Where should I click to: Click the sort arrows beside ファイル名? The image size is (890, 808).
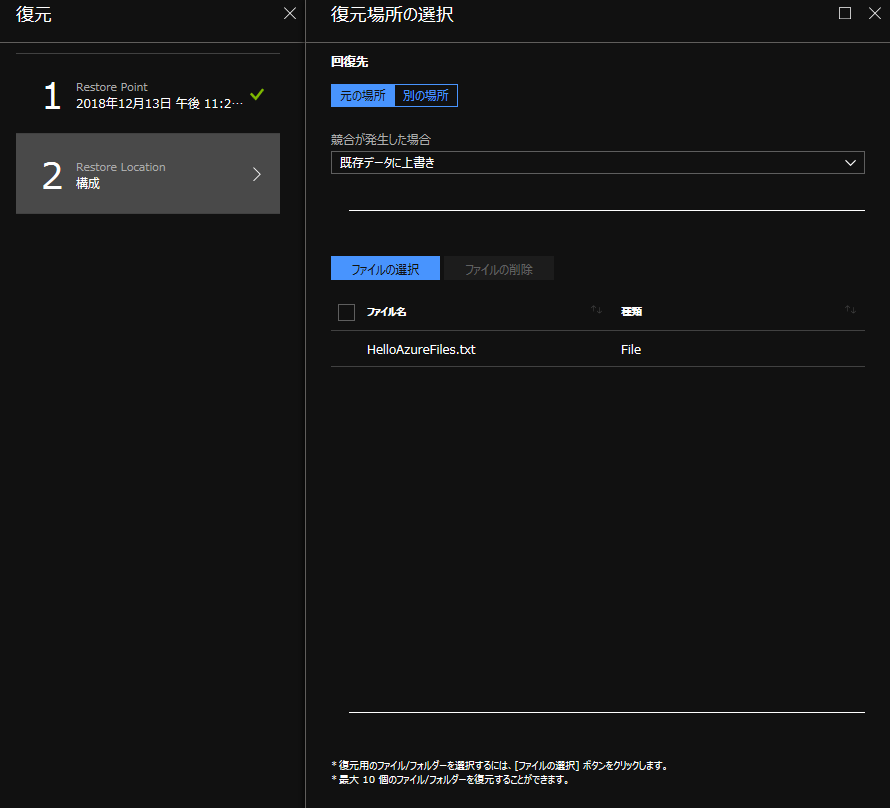[x=597, y=310]
